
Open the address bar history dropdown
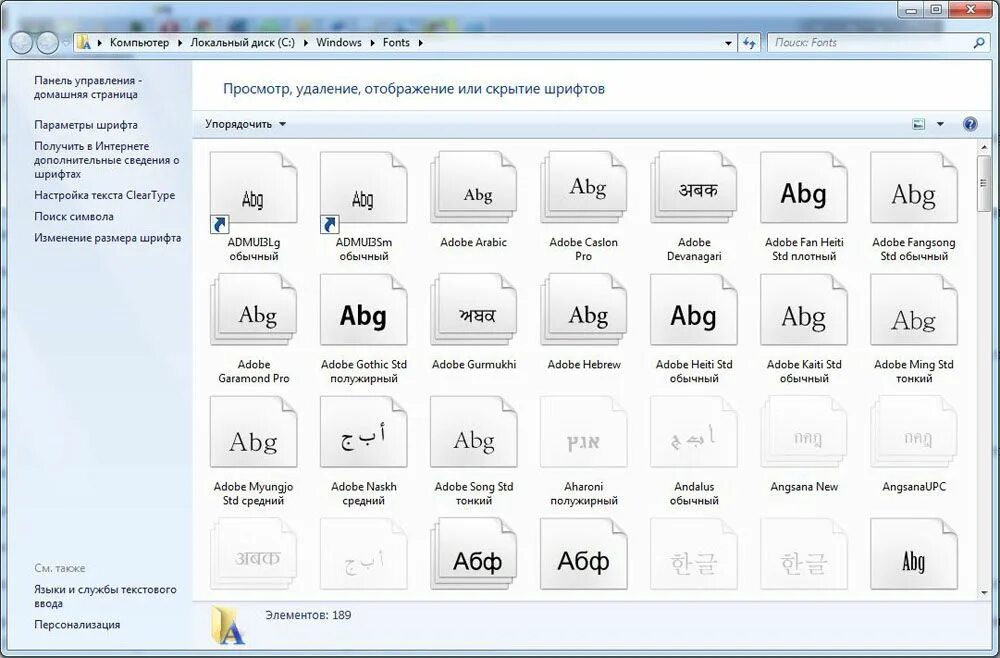[x=728, y=43]
